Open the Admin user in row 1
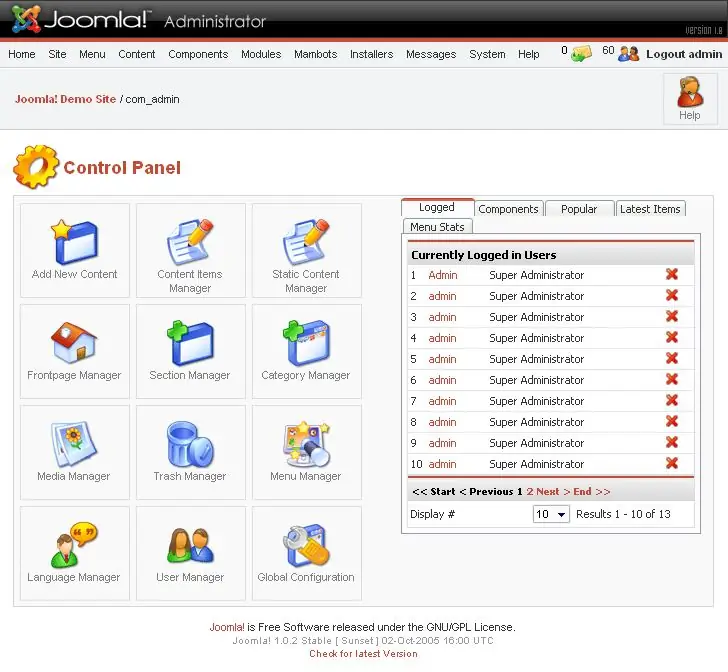This screenshot has width=728, height=672. (442, 275)
